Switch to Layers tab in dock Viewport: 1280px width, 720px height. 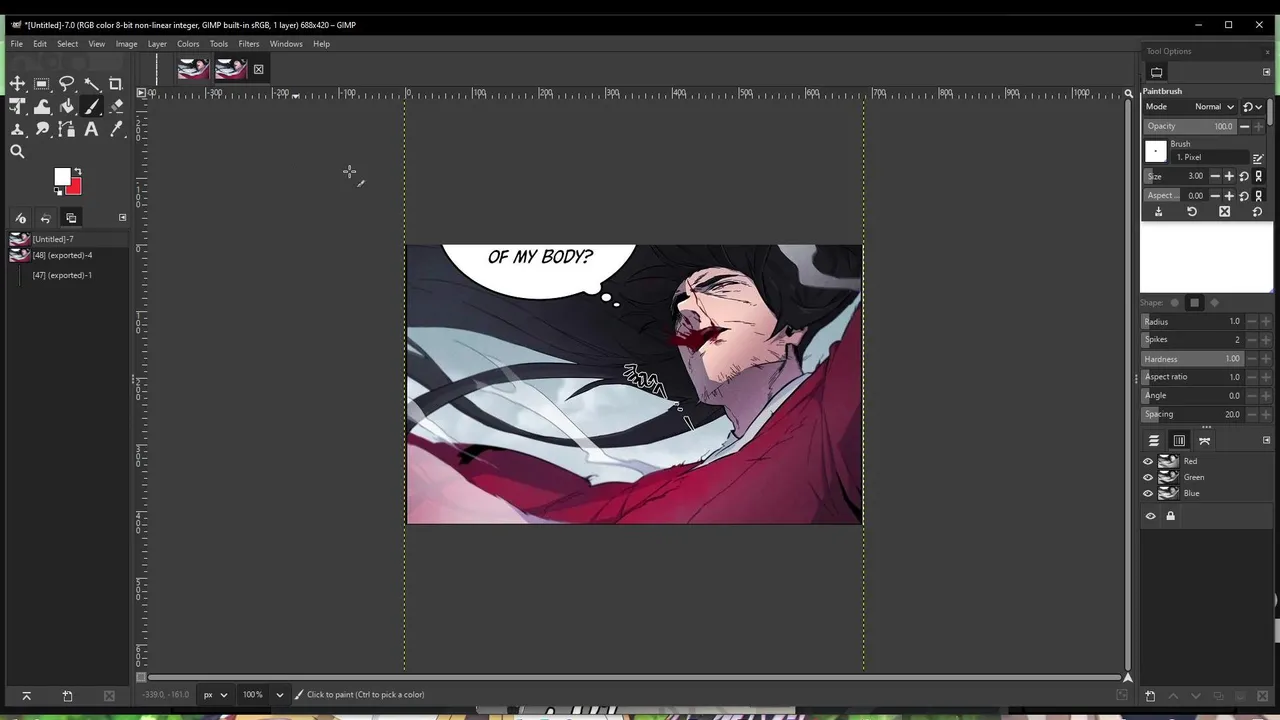(1154, 441)
